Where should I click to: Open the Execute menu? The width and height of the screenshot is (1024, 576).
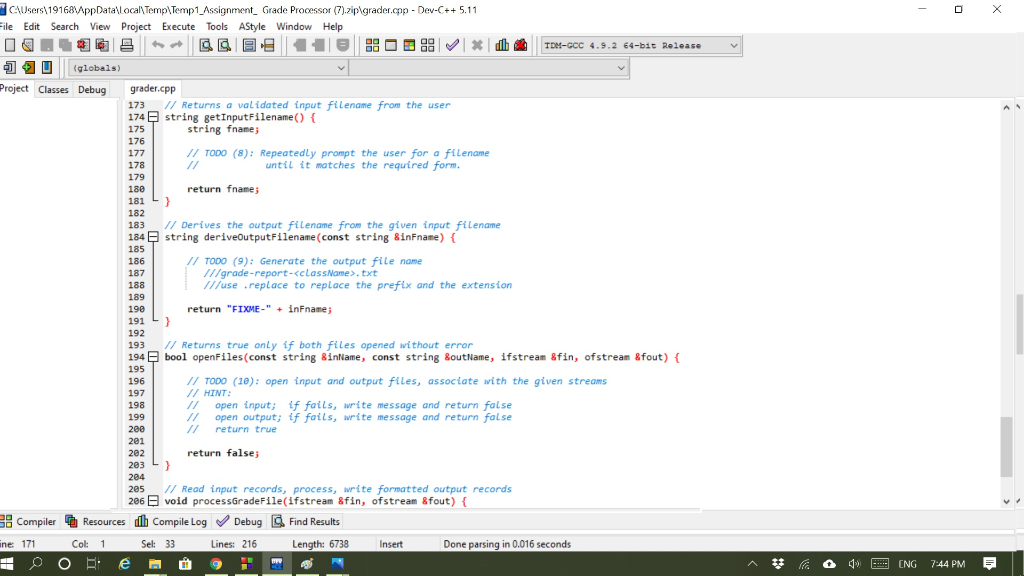click(178, 26)
